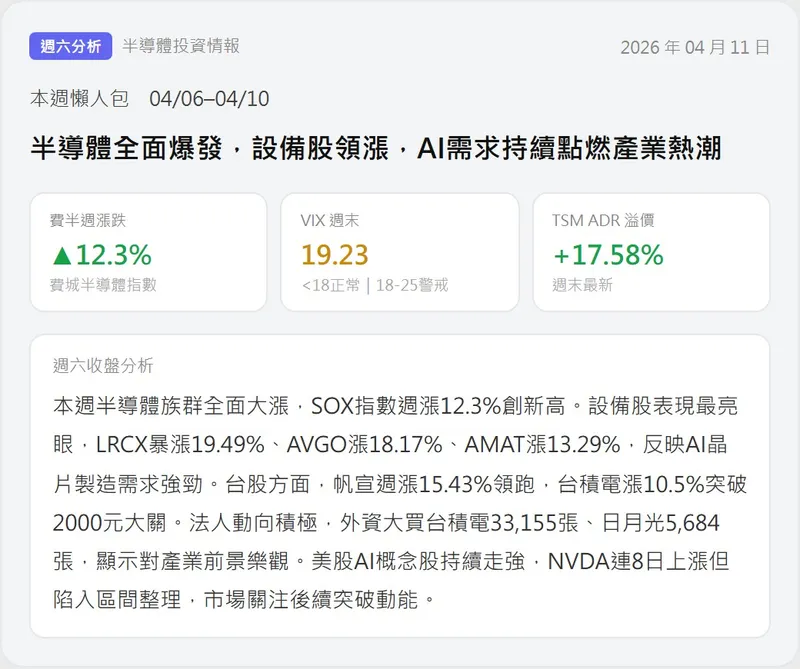Click the line starting 本週半導體族群全面大漲
This screenshot has width=800, height=669.
click(395, 406)
